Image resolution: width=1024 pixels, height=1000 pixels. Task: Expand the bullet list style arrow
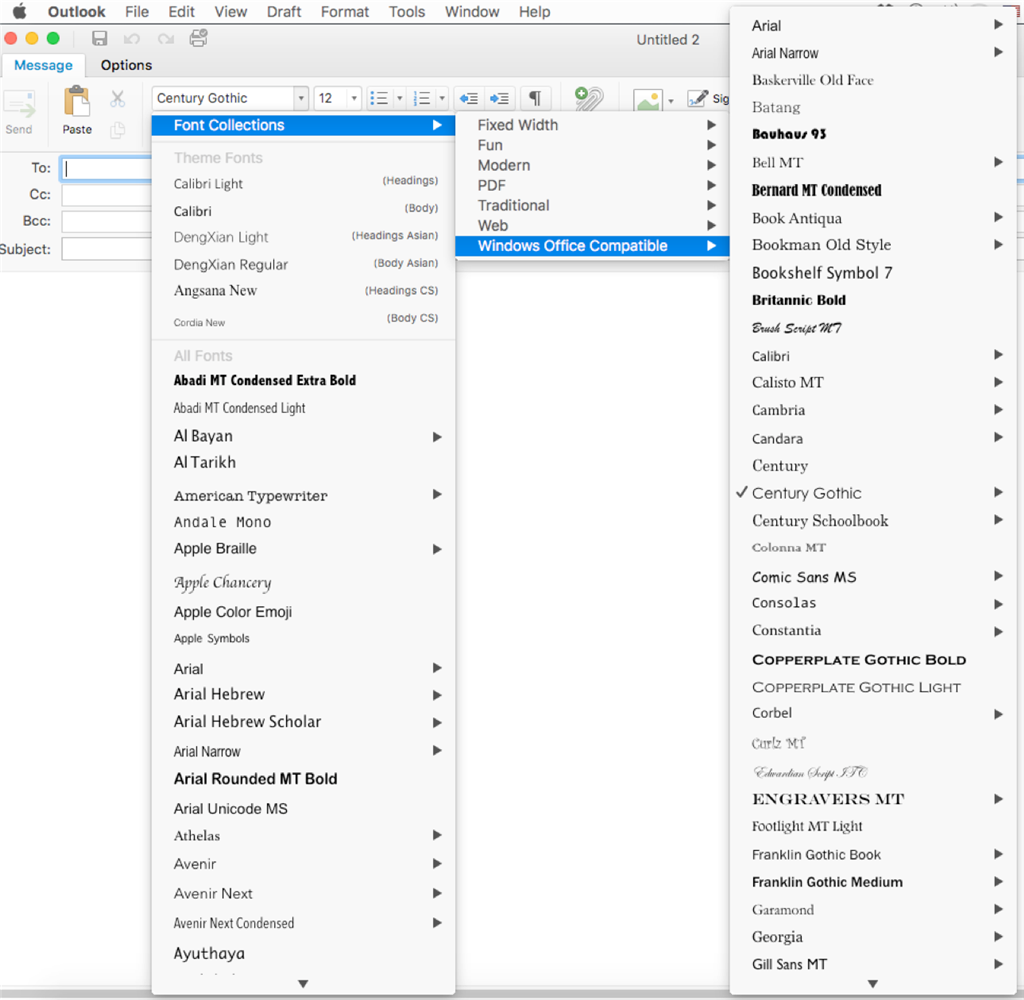400,99
